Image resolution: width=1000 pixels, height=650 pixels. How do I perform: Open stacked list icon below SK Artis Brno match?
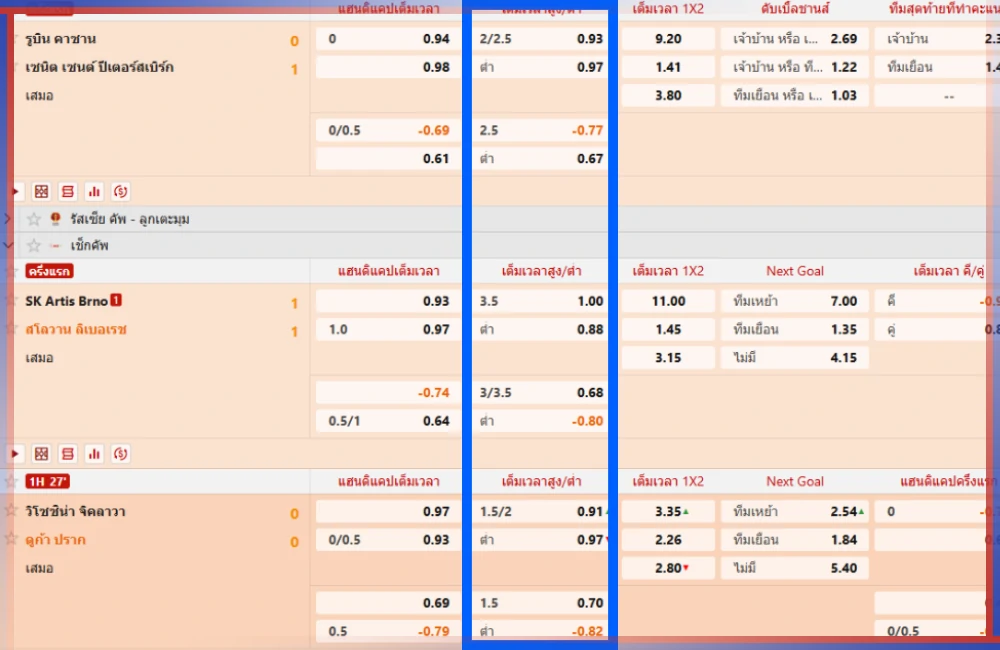[68, 454]
